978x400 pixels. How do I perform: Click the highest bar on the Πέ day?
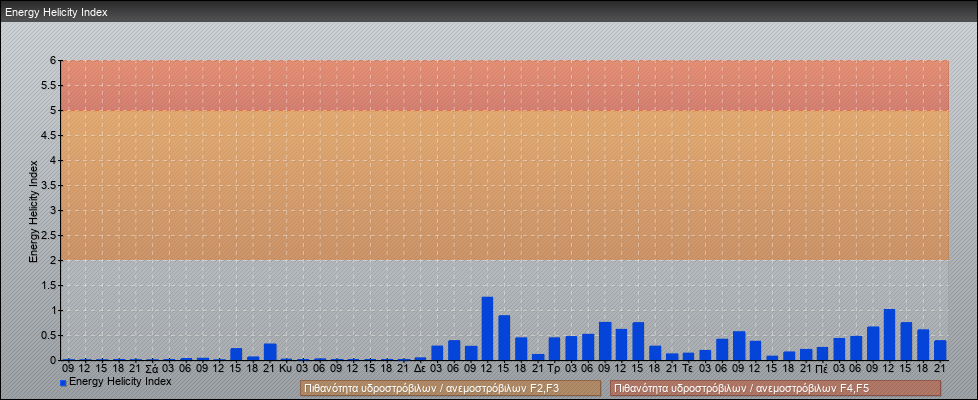click(x=889, y=335)
